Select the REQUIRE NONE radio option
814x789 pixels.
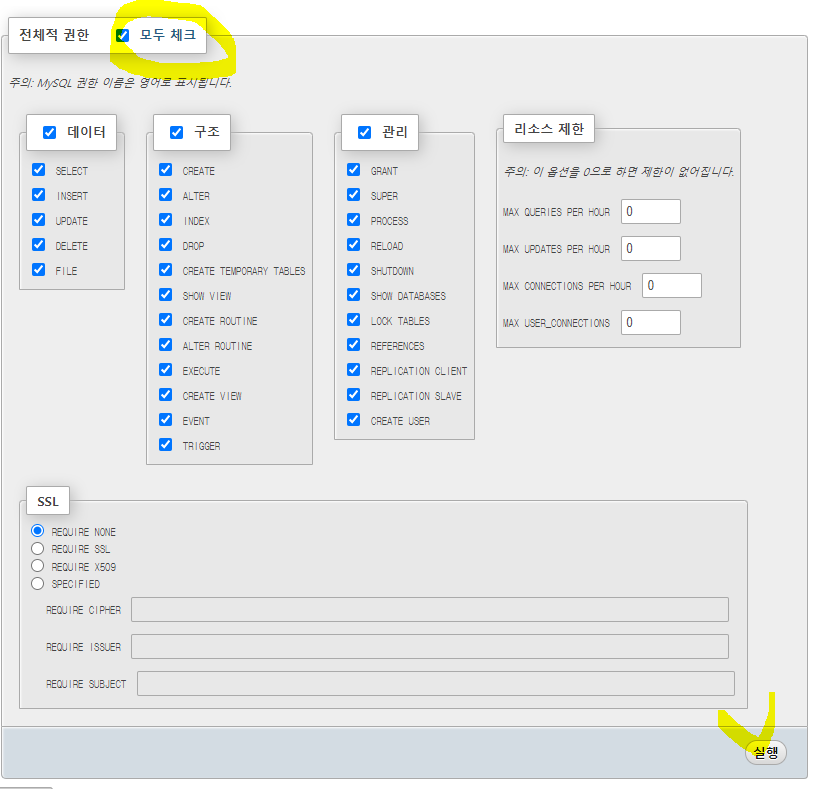37,530
